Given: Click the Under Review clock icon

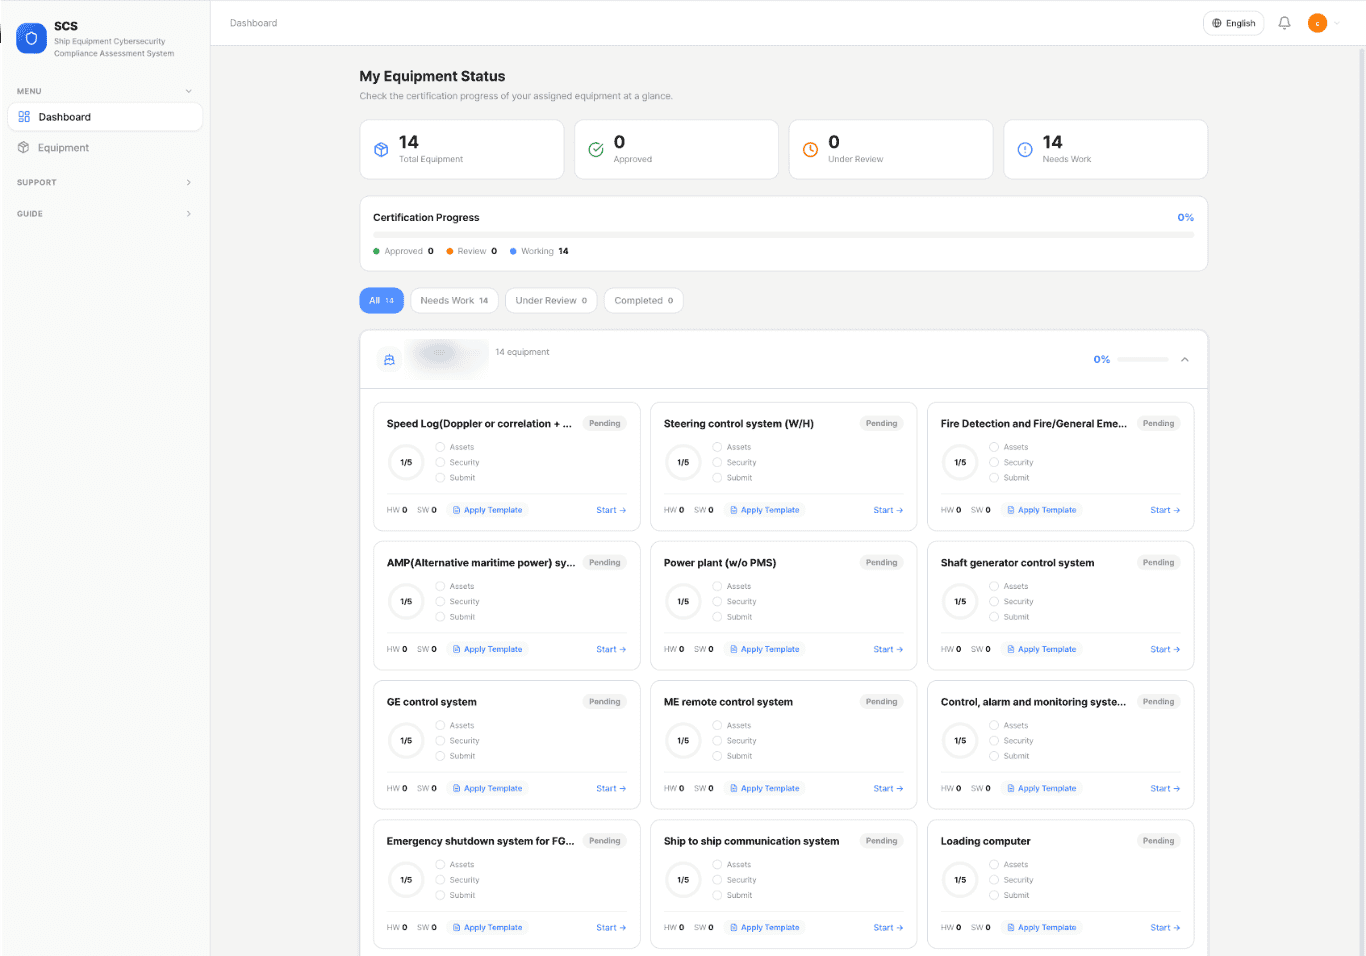Looking at the screenshot, I should 810,150.
